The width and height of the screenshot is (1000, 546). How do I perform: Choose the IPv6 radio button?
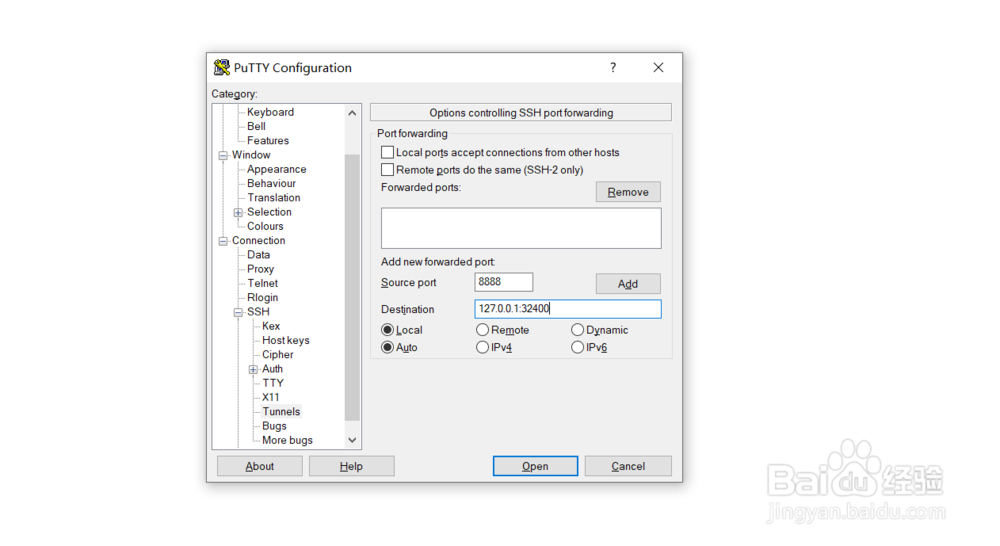(577, 348)
